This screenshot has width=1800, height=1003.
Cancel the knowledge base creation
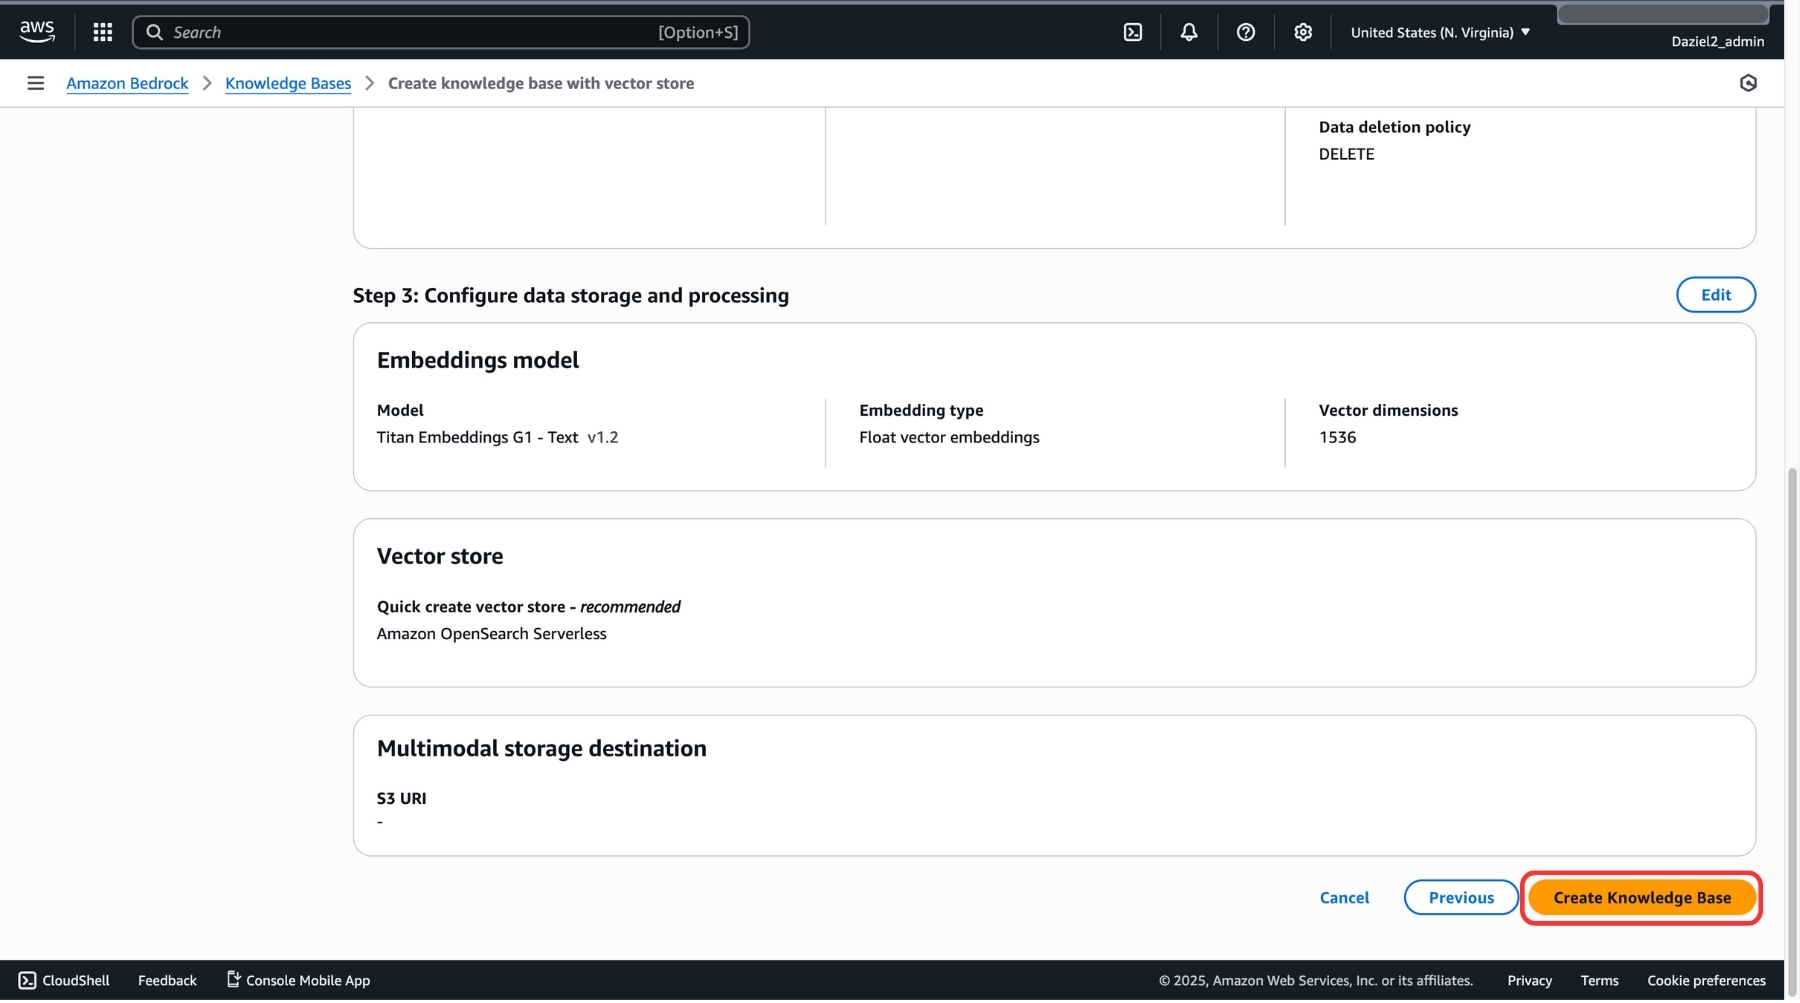click(1344, 898)
